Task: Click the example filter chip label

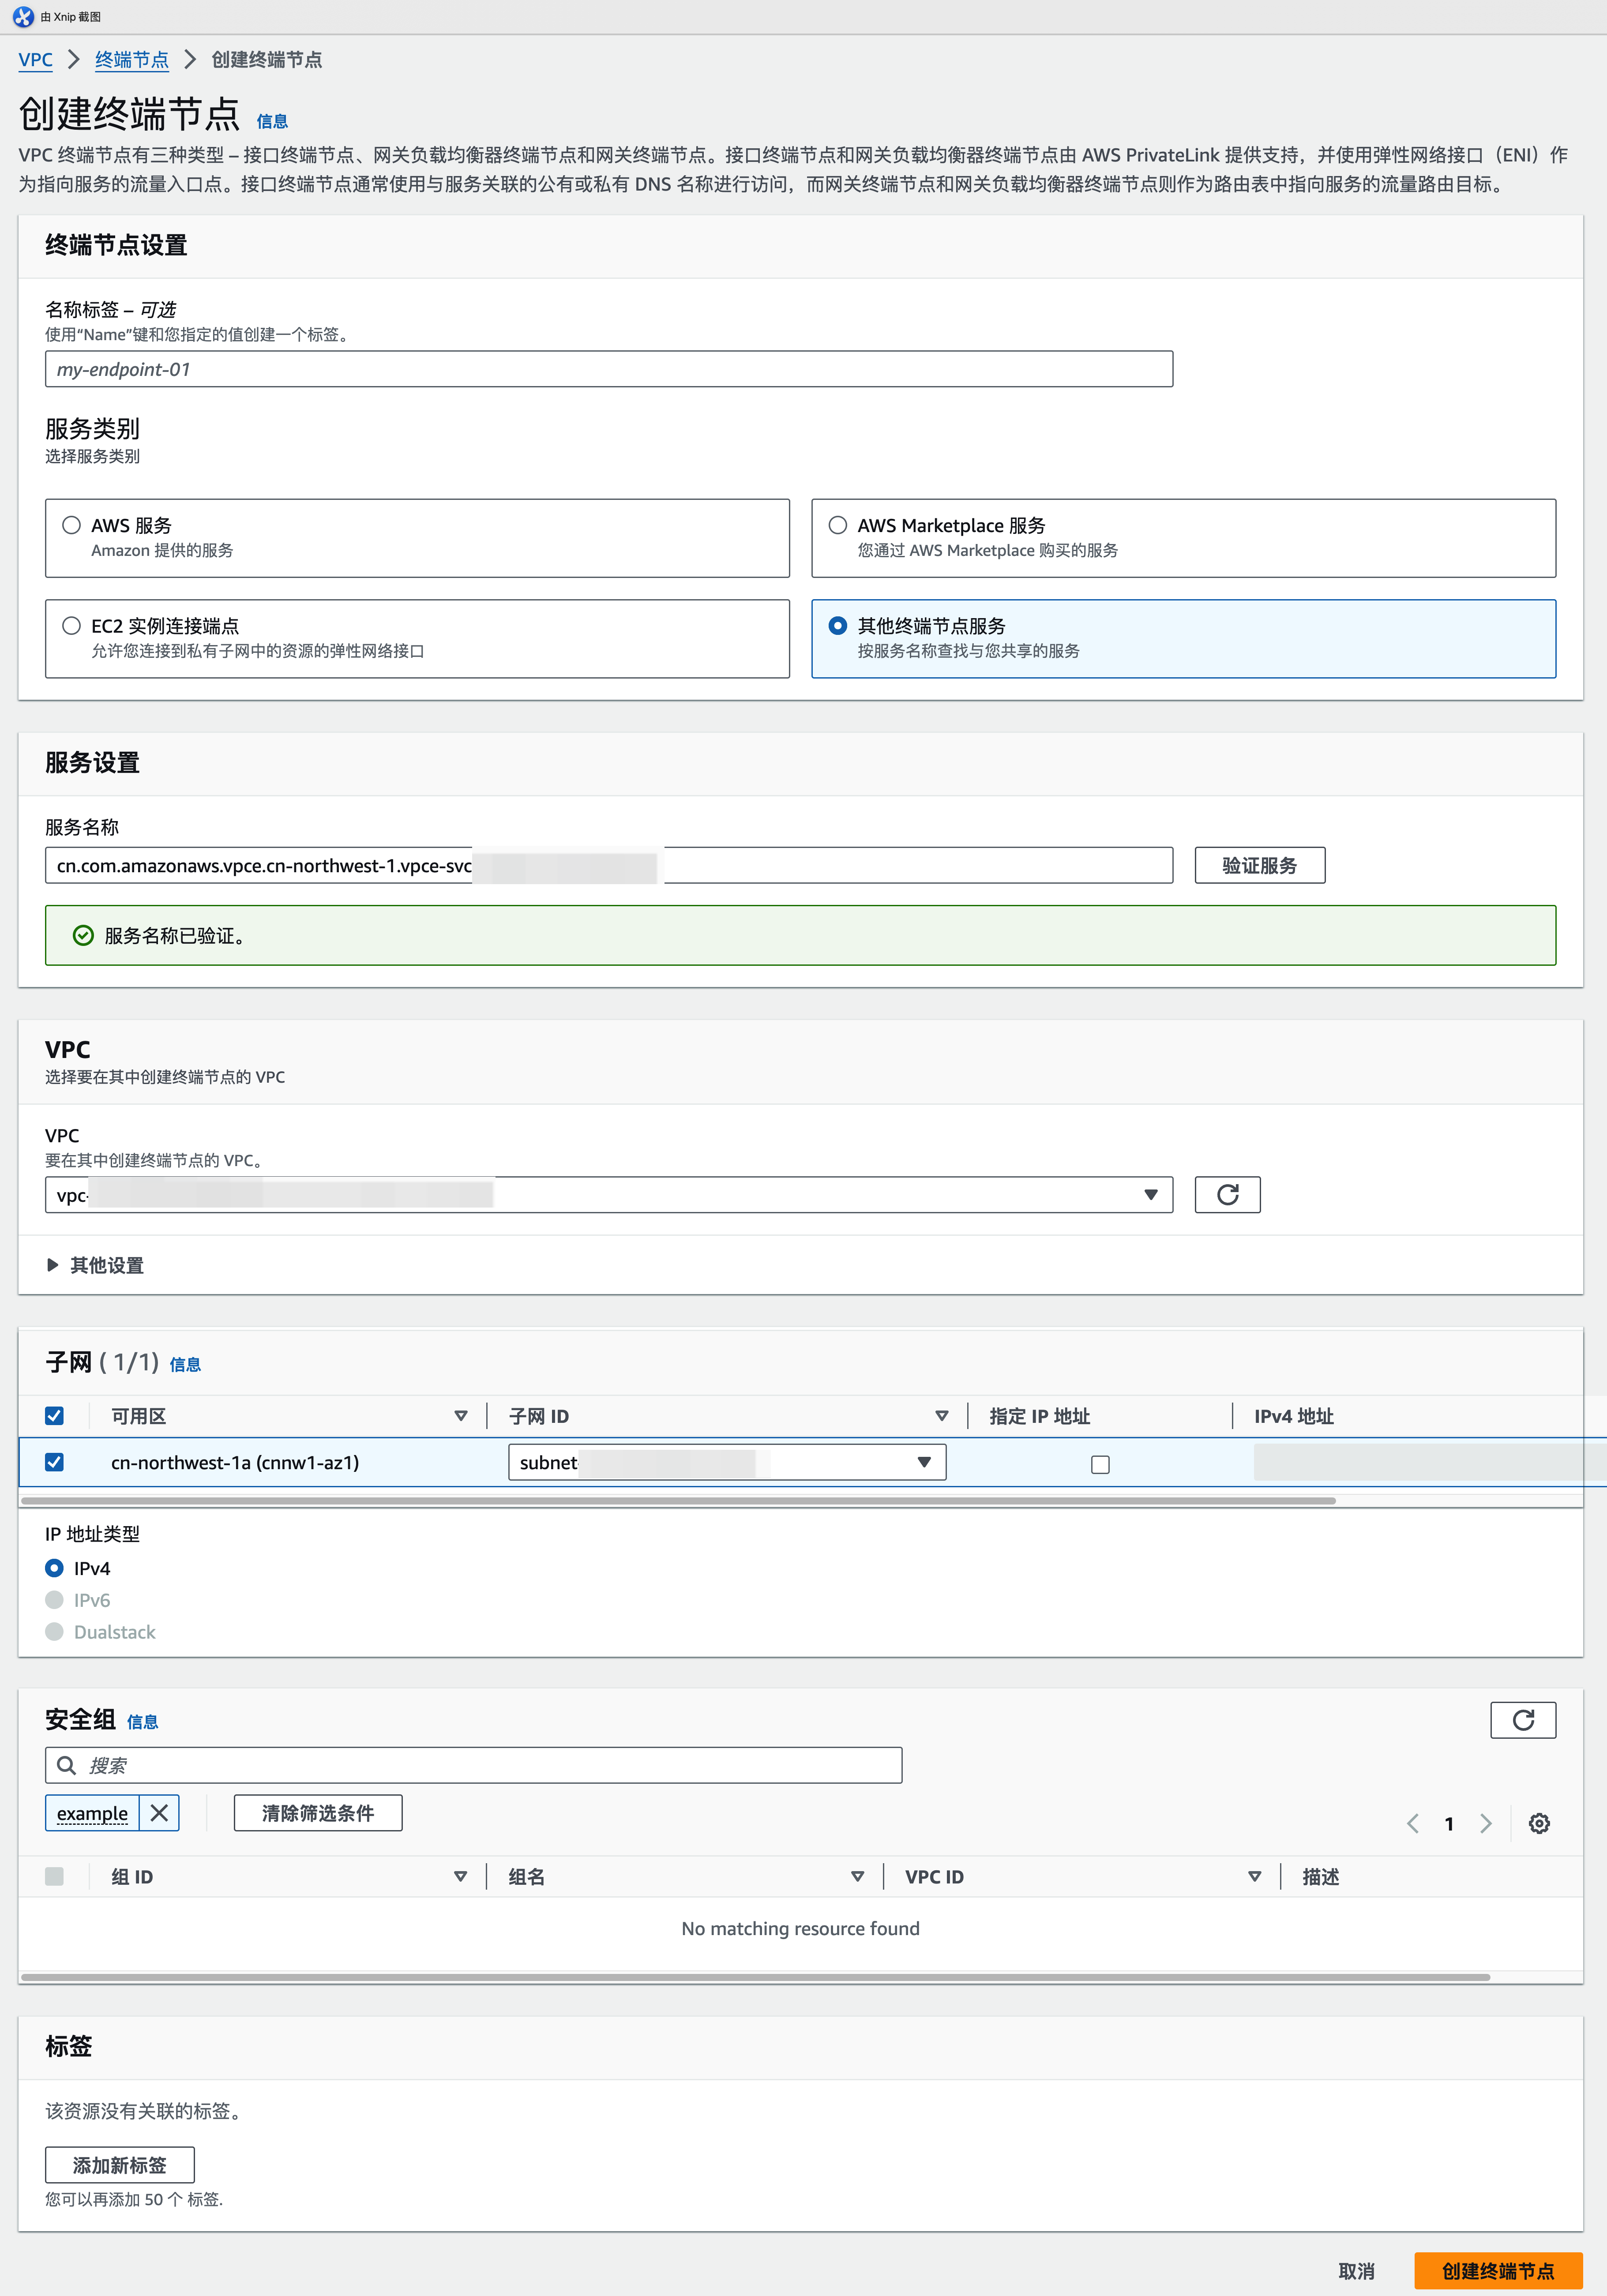Action: pos(92,1813)
